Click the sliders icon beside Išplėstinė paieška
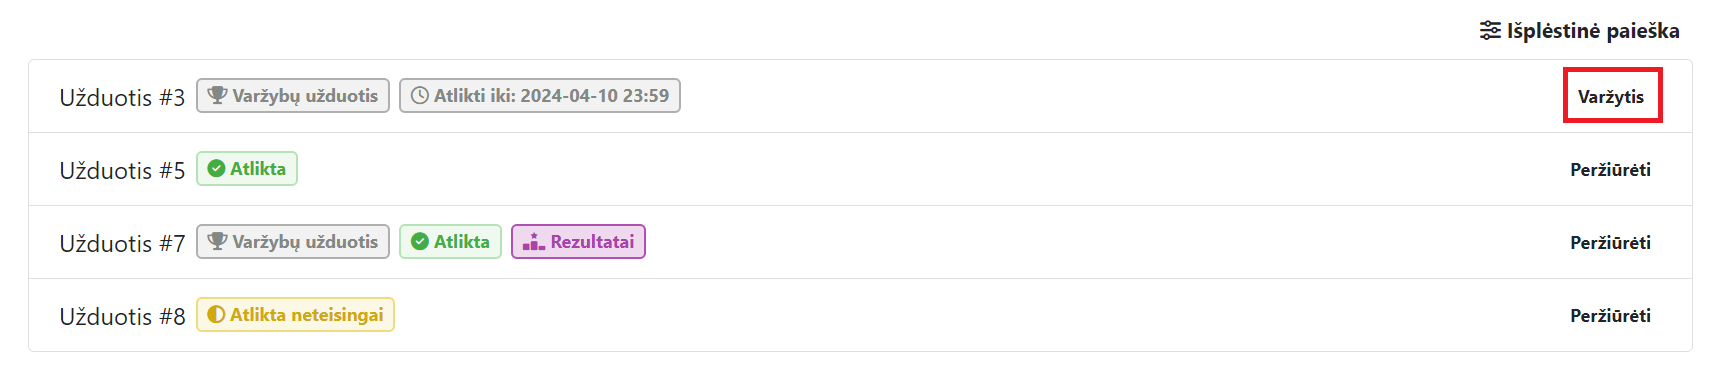Image resolution: width=1726 pixels, height=369 pixels. (1490, 31)
